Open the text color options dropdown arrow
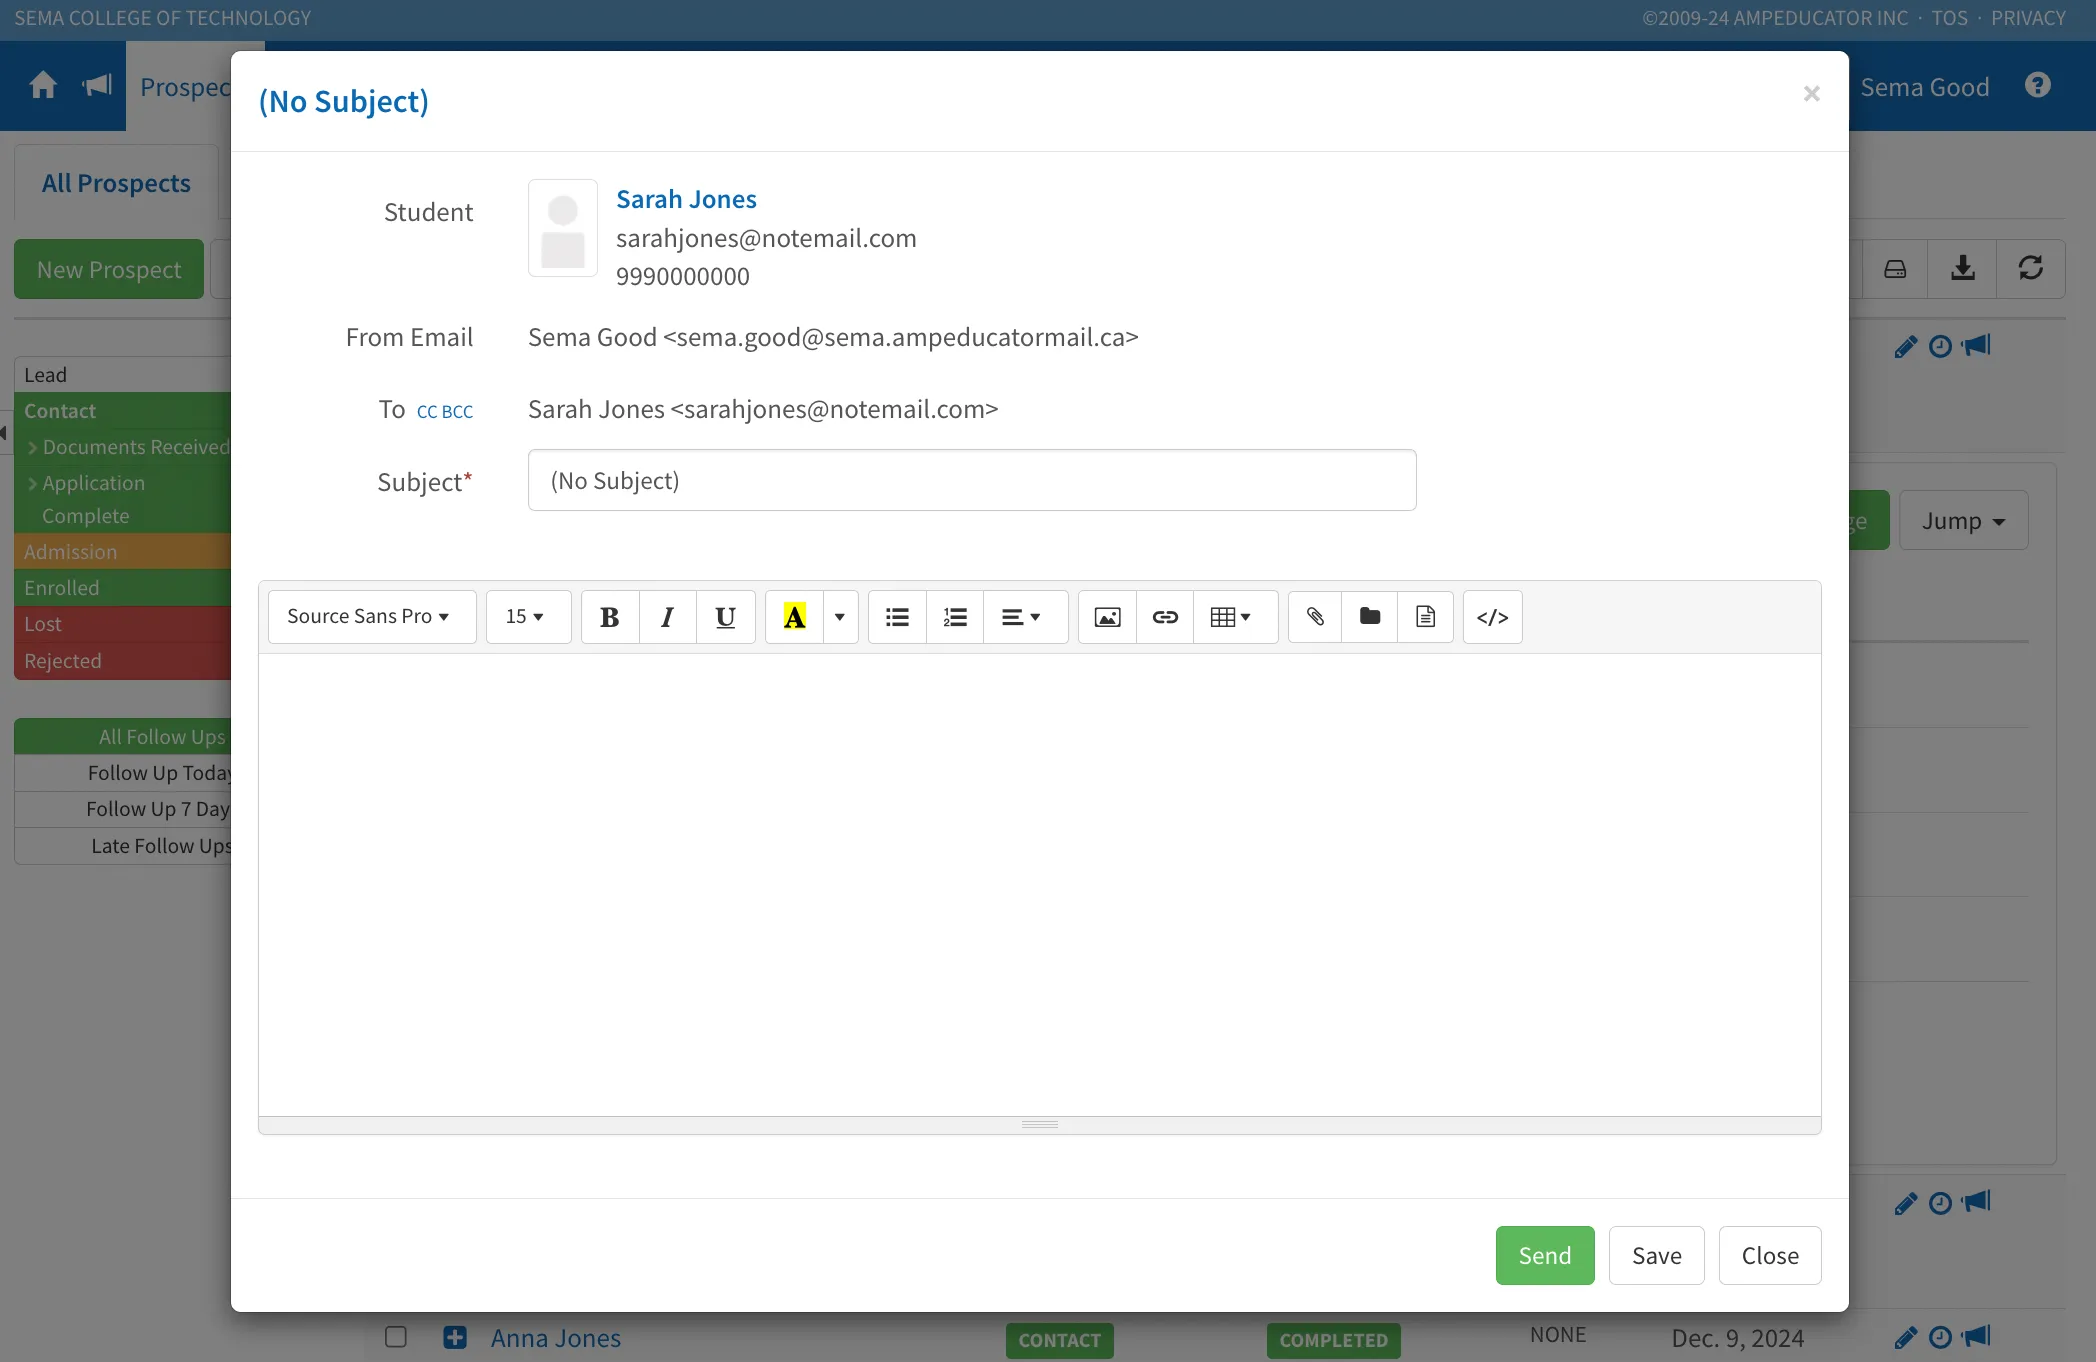Viewport: 2096px width, 1362px height. [840, 617]
